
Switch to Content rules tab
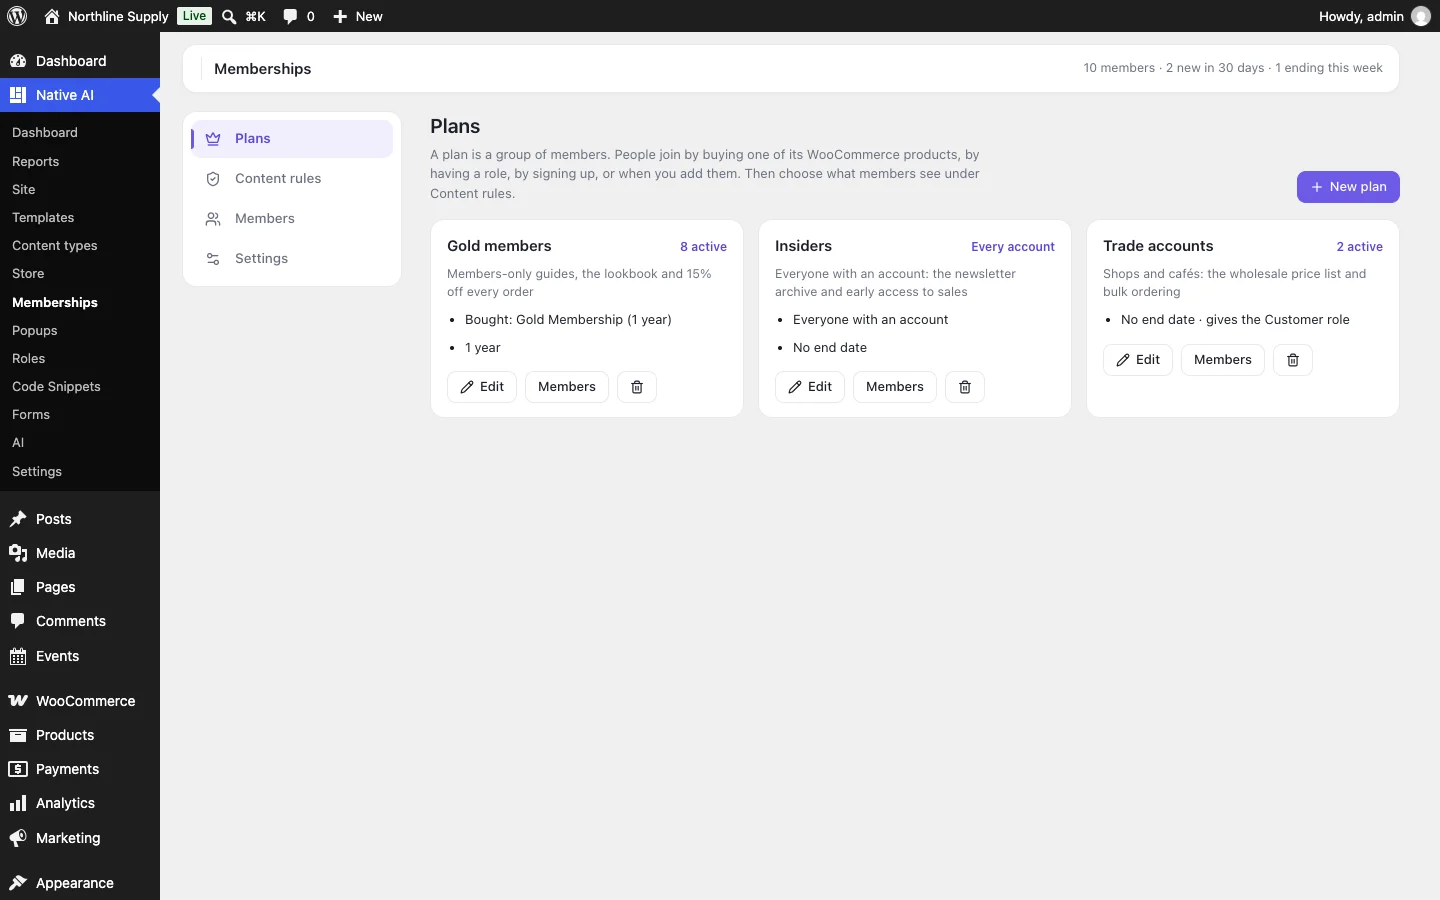click(292, 179)
